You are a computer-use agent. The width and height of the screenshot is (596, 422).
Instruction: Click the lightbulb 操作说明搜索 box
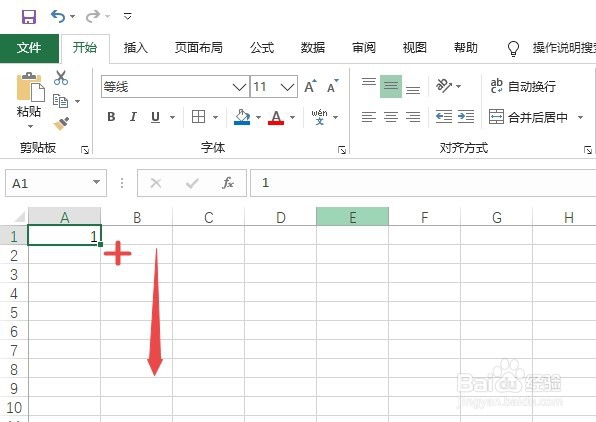(x=551, y=48)
